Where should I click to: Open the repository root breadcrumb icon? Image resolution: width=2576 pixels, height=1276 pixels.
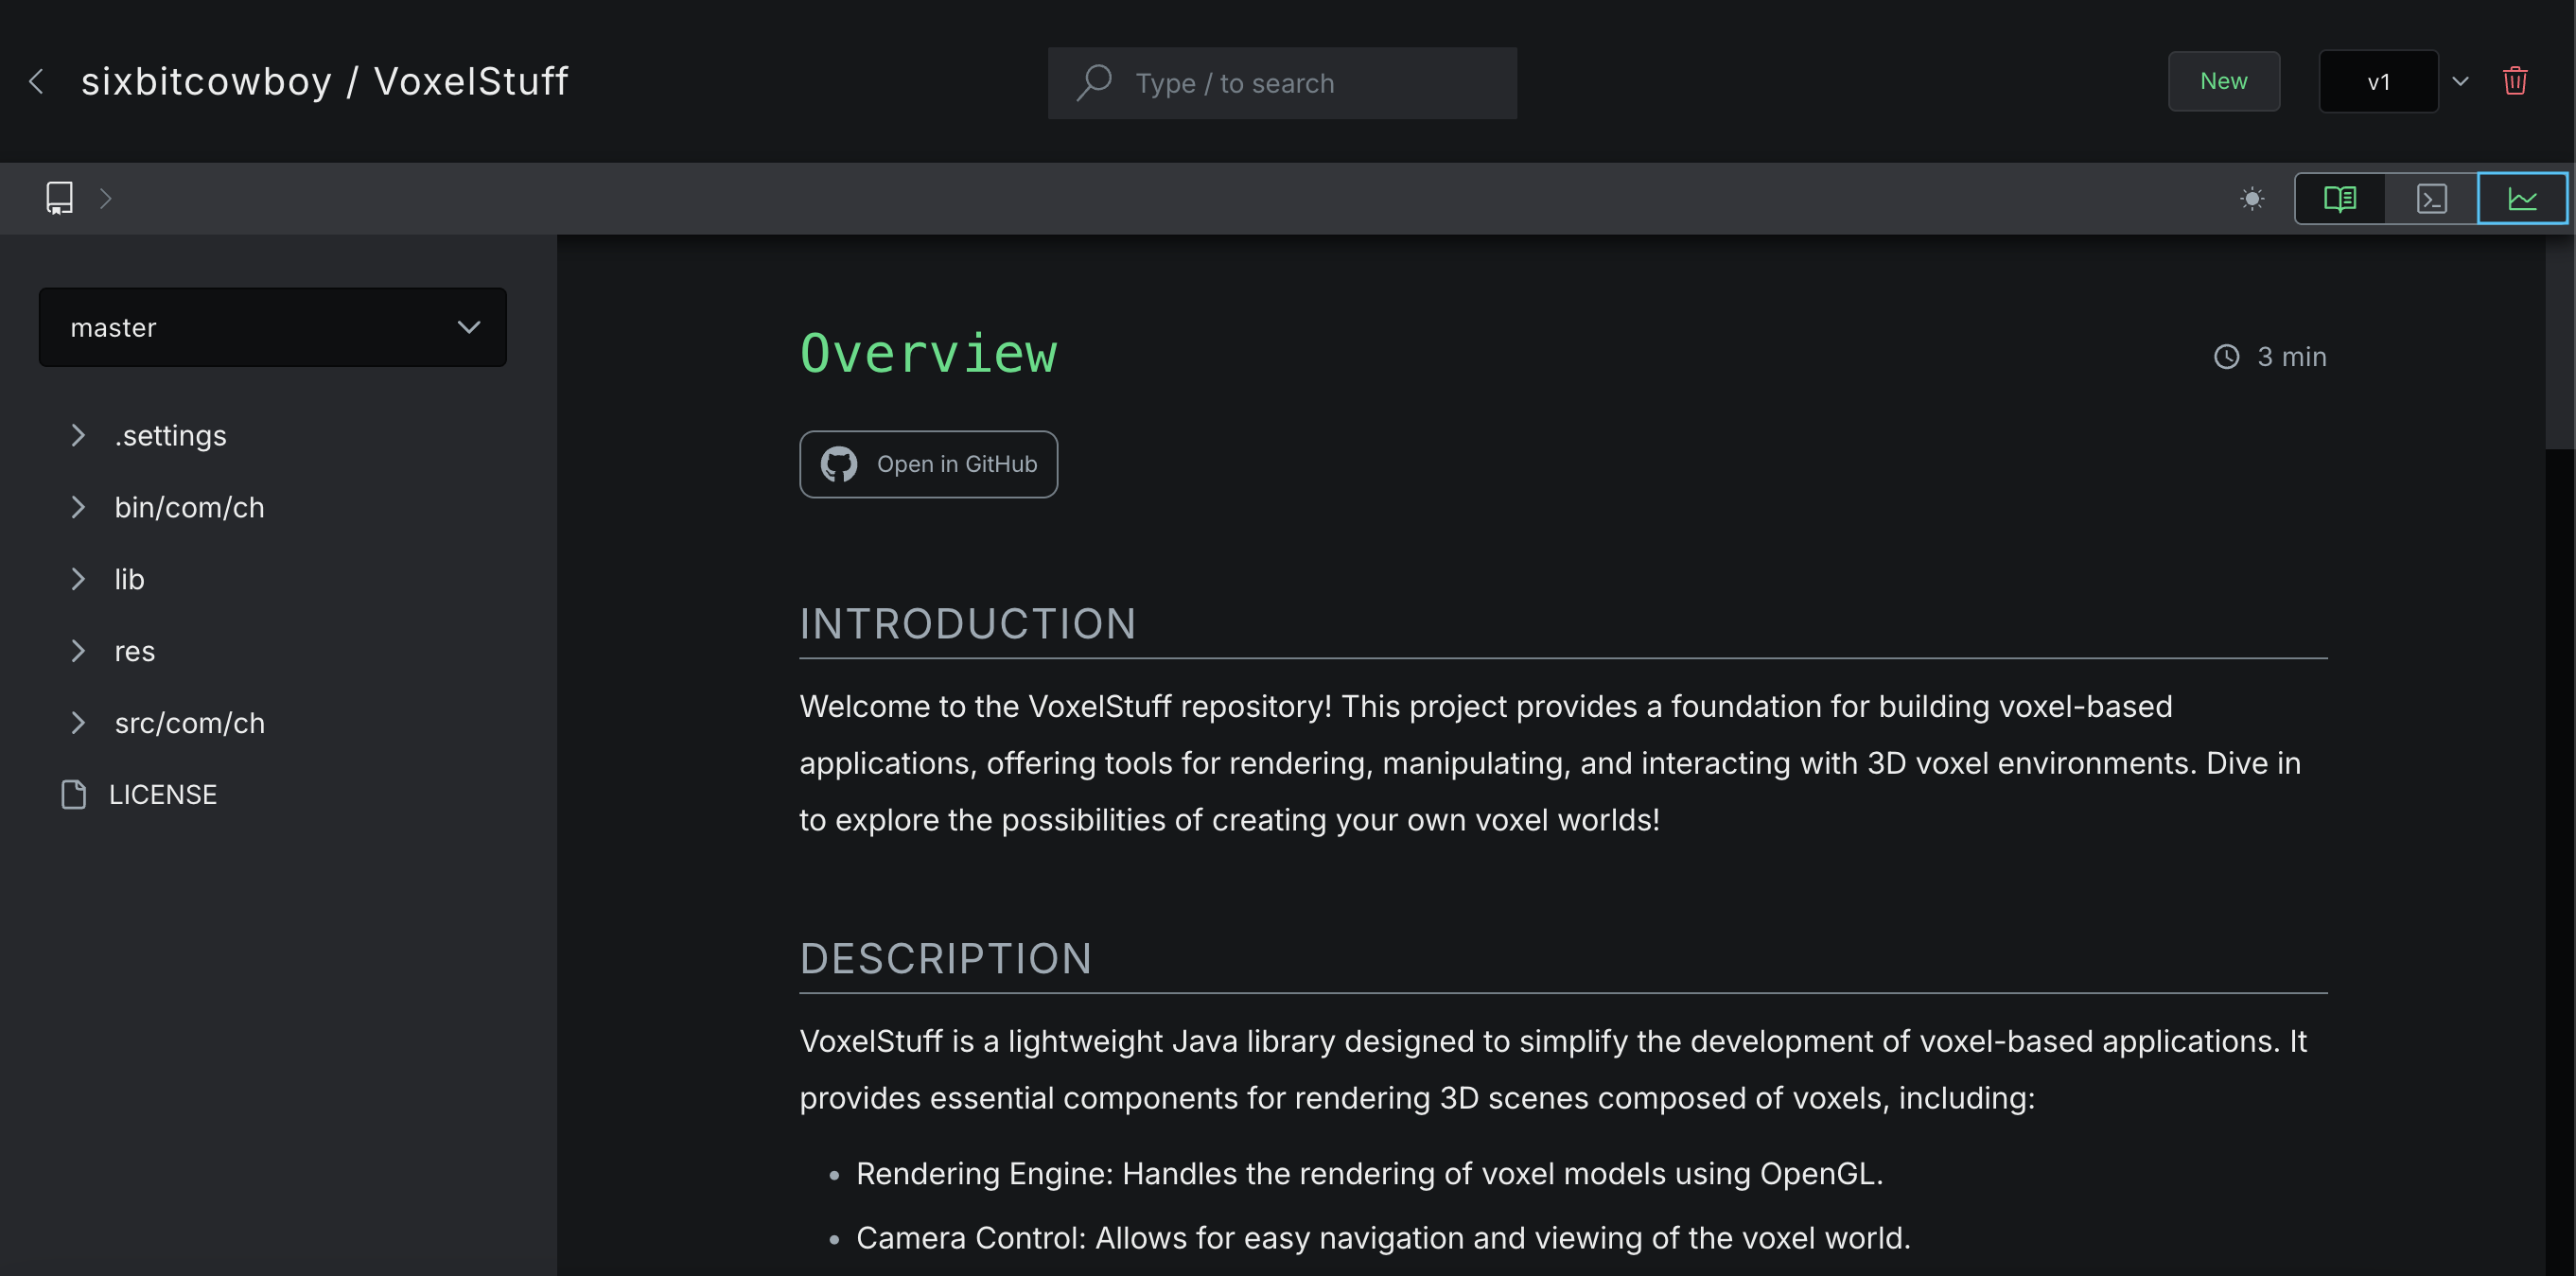(x=60, y=198)
